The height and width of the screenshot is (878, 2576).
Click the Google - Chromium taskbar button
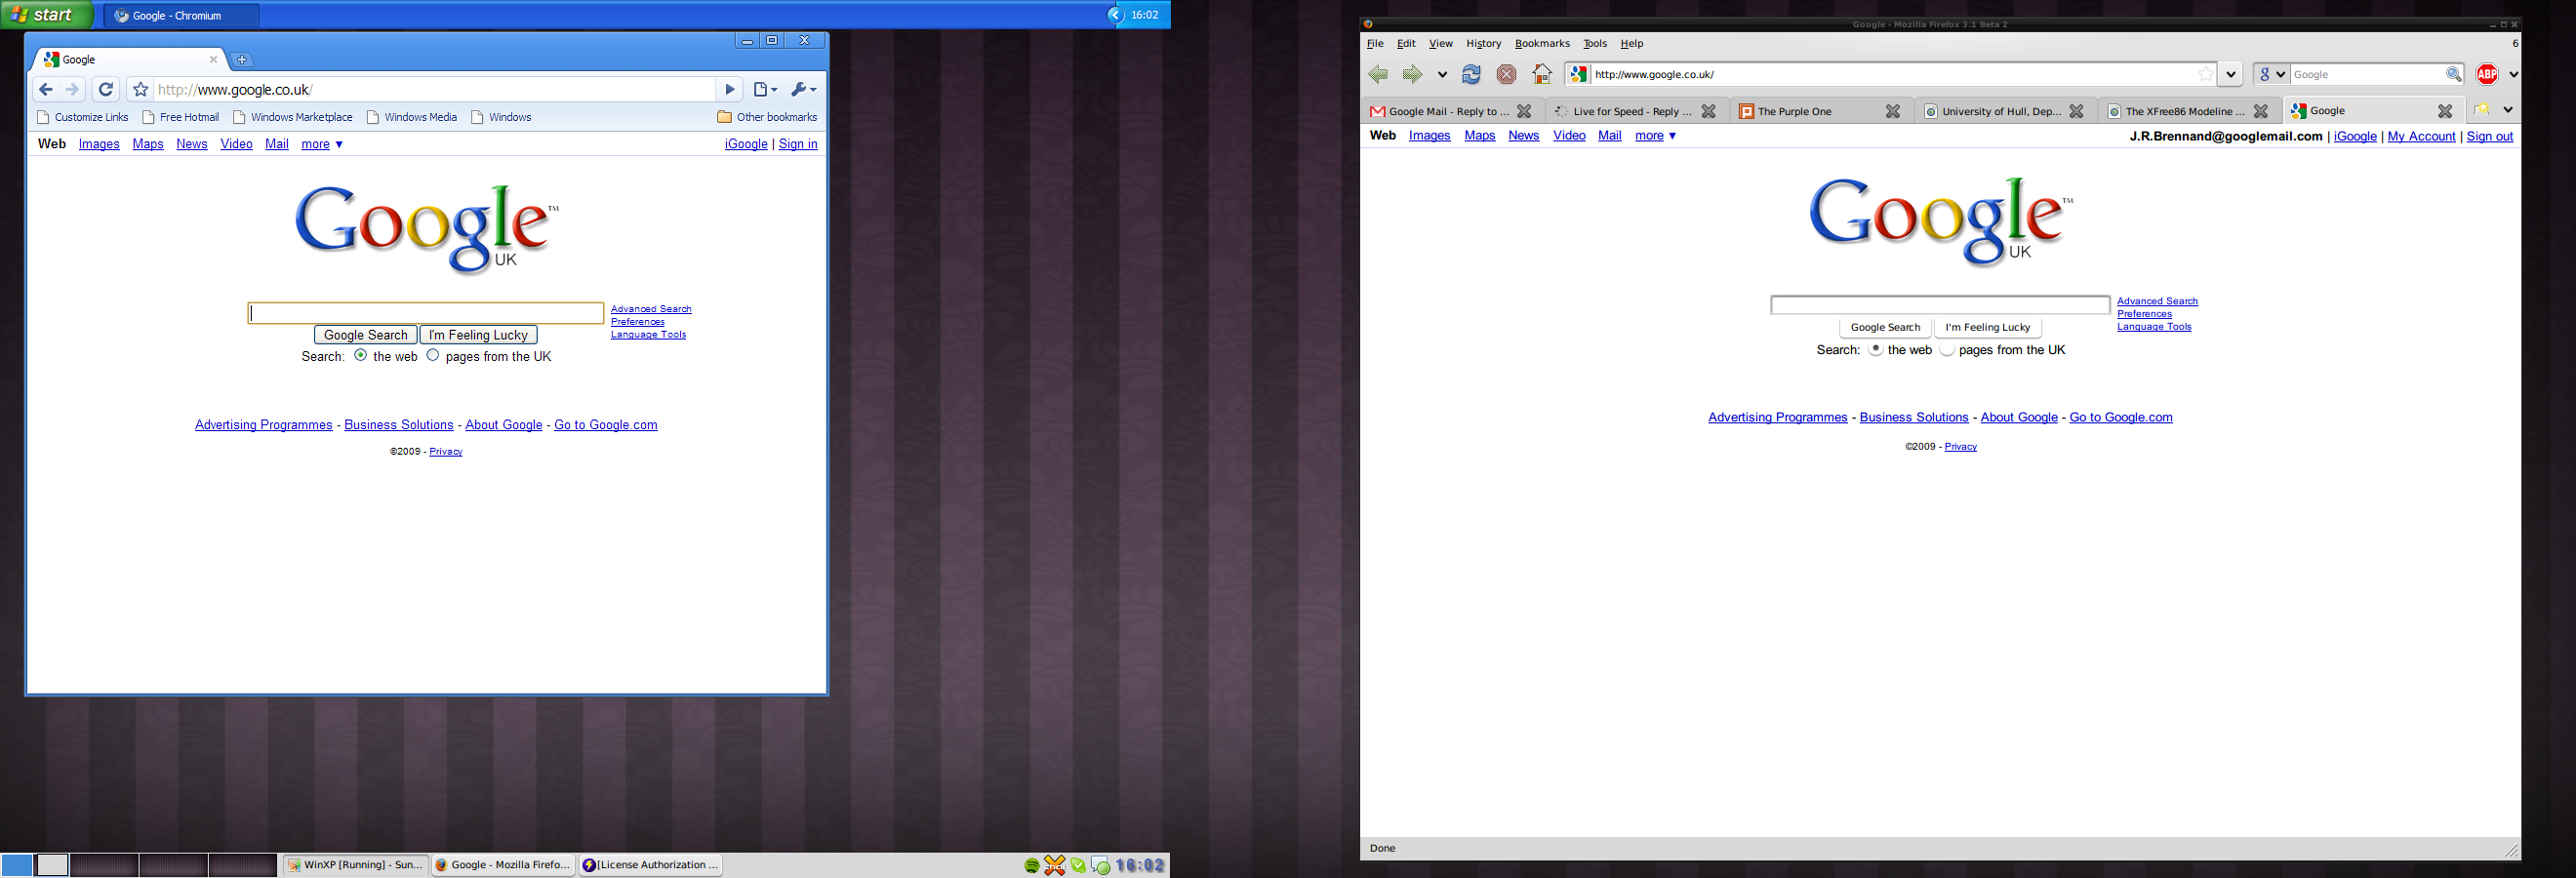click(x=181, y=16)
